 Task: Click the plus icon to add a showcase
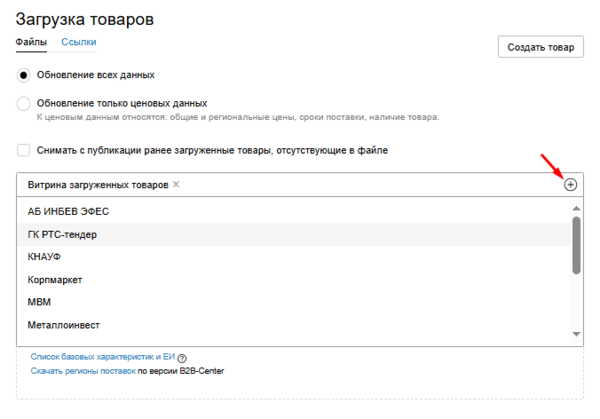[570, 185]
